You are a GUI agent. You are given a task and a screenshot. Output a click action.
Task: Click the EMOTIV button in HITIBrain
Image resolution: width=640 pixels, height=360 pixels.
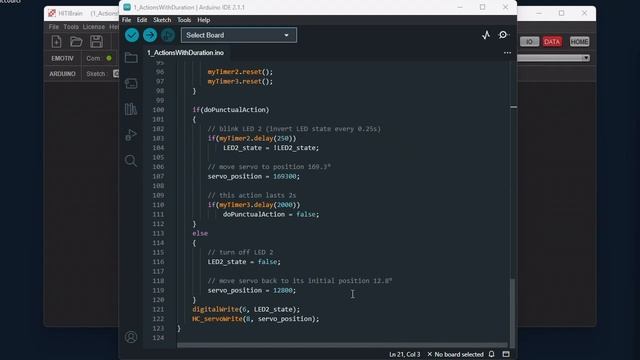(x=62, y=58)
